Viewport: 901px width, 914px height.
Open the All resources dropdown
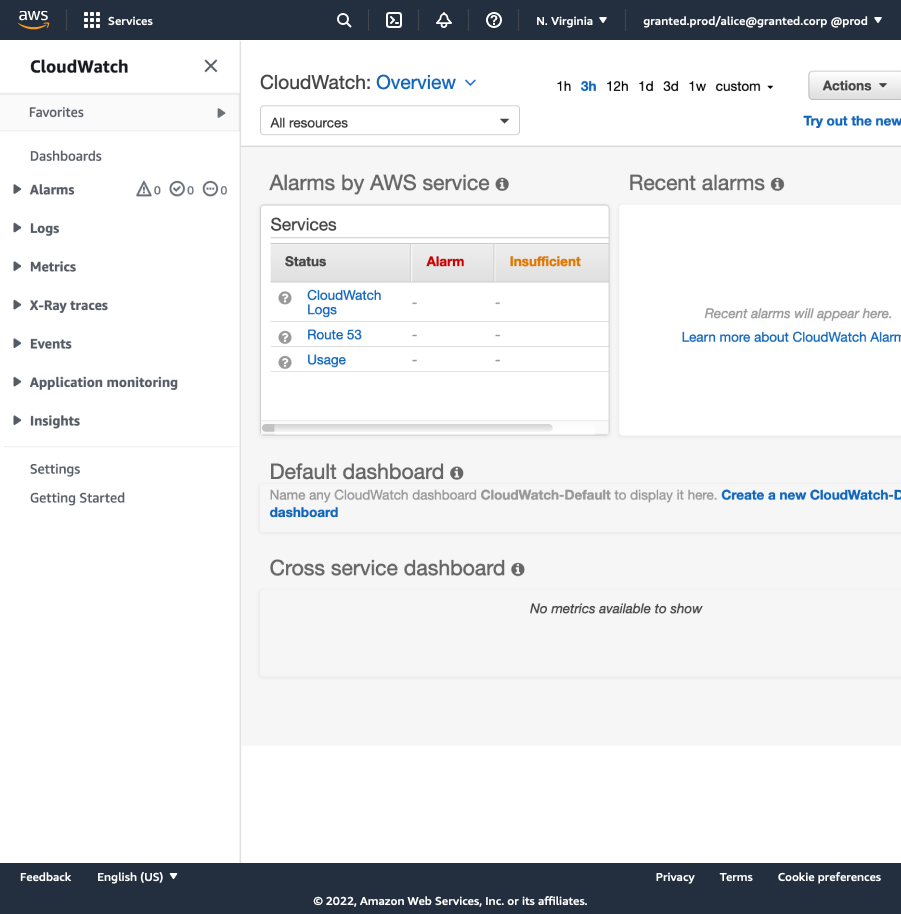[390, 121]
